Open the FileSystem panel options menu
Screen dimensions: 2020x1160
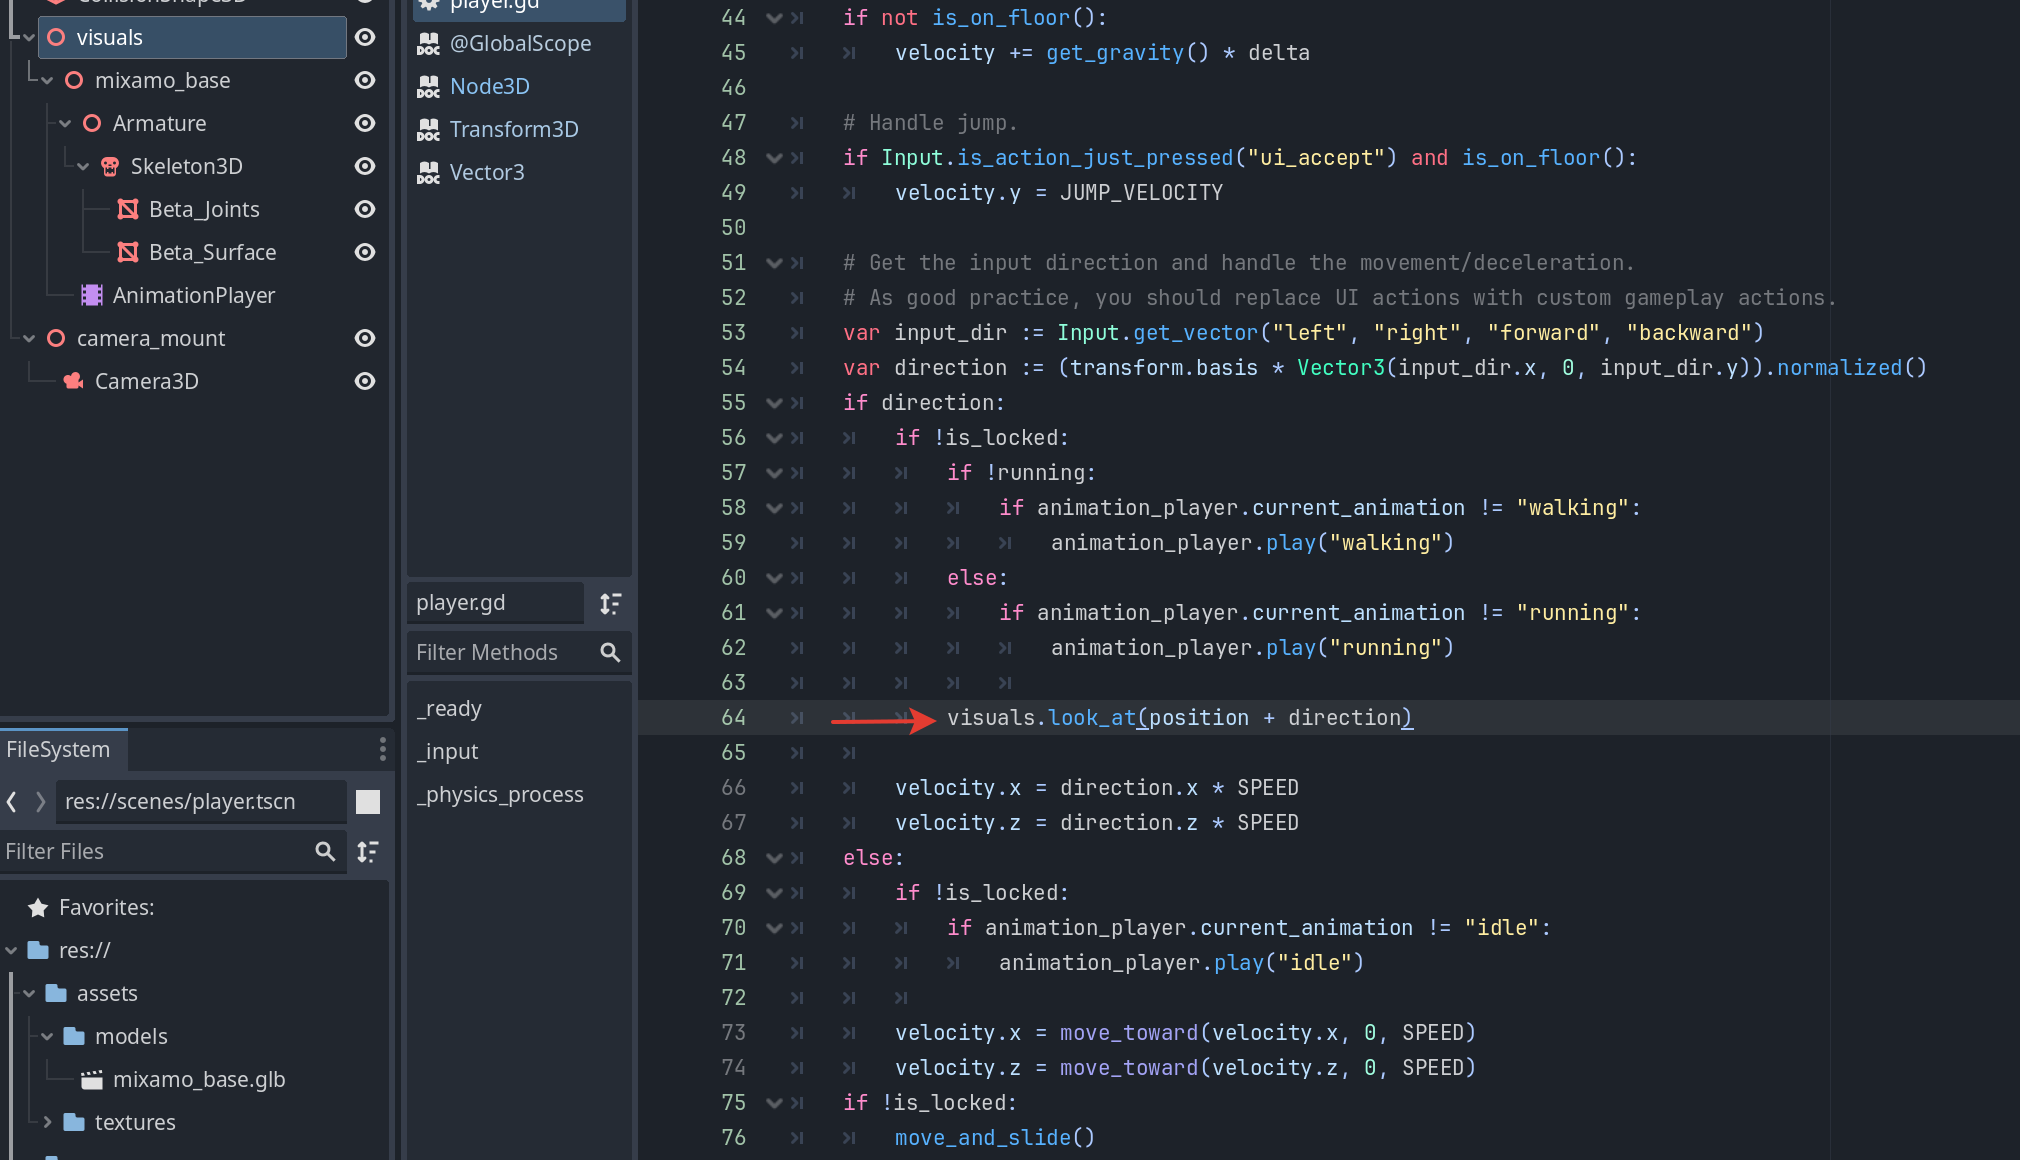382,749
